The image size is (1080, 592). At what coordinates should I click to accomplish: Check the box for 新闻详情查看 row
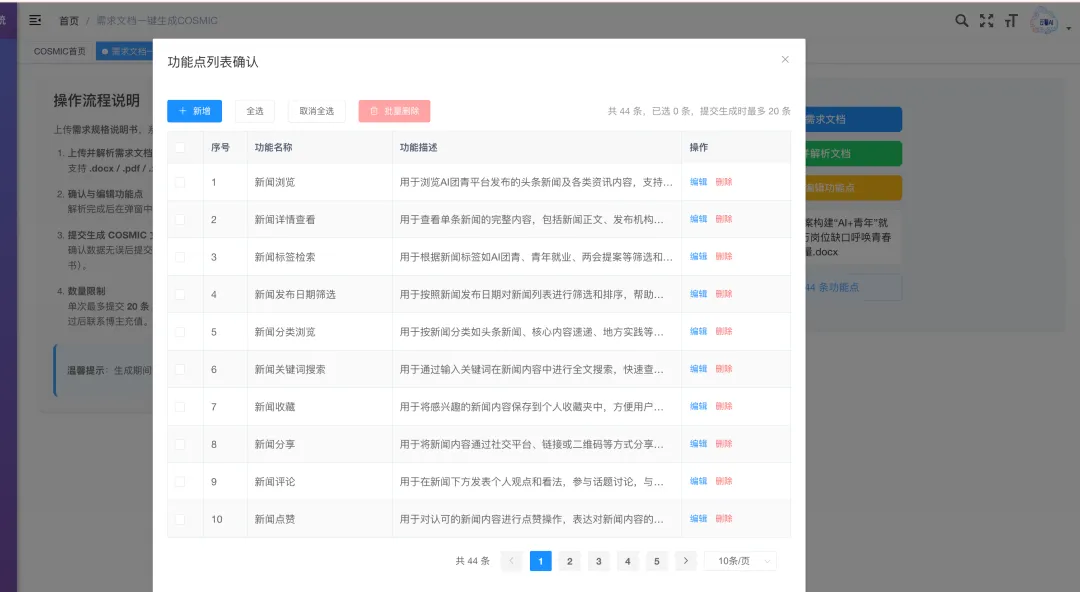click(x=180, y=219)
